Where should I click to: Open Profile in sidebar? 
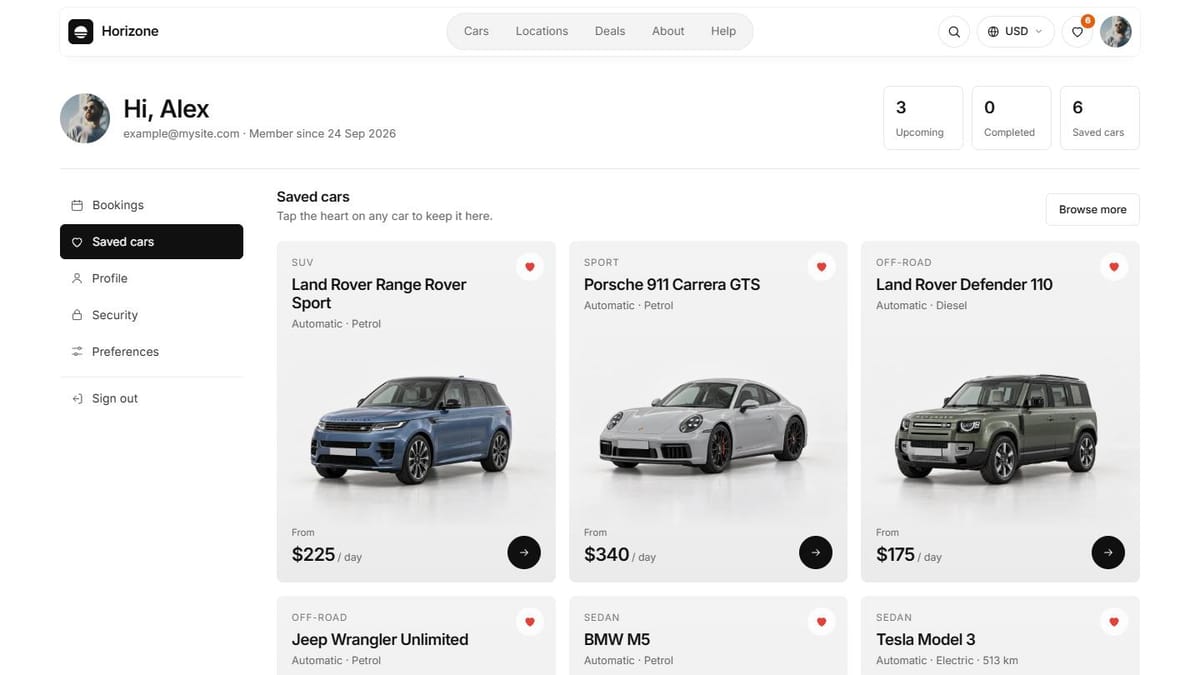point(151,278)
